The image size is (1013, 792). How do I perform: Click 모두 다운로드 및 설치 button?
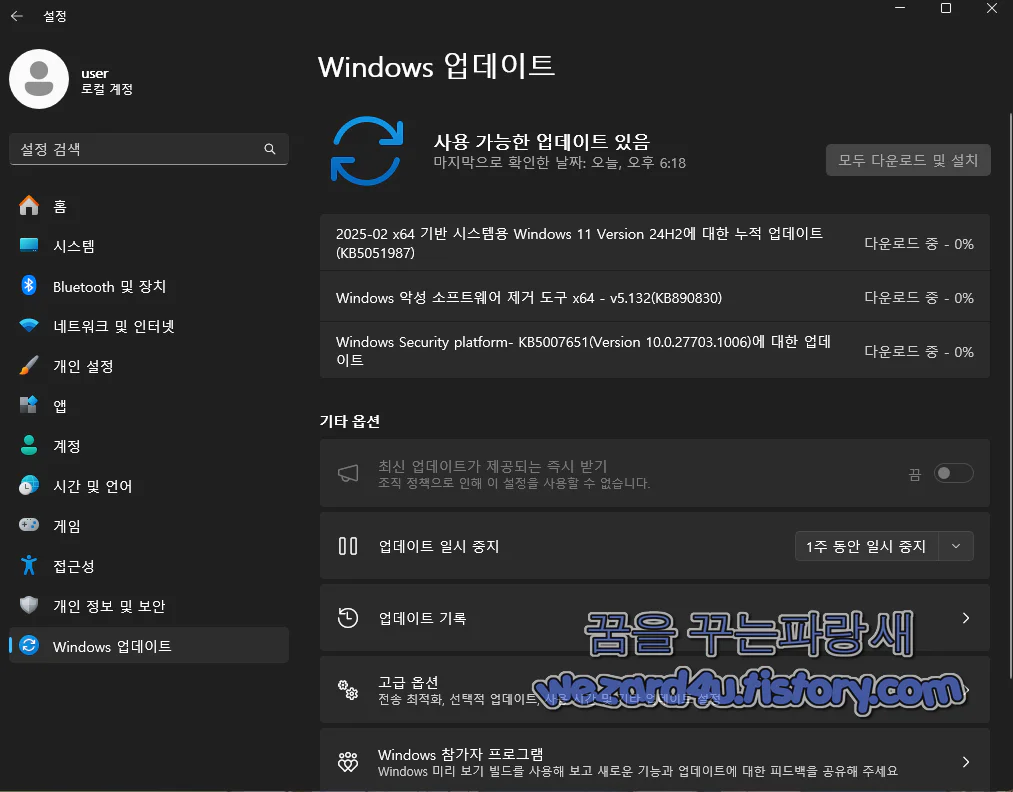[908, 160]
